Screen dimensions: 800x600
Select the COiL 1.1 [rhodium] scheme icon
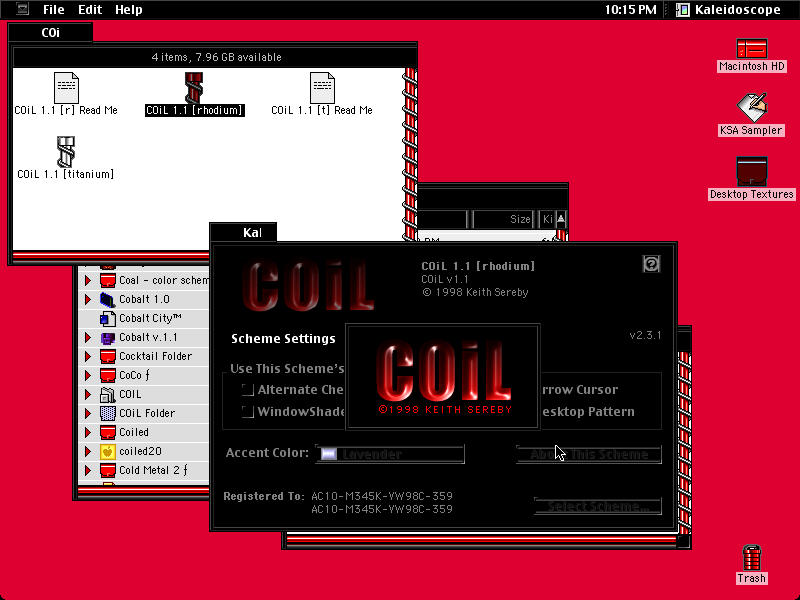click(x=194, y=88)
